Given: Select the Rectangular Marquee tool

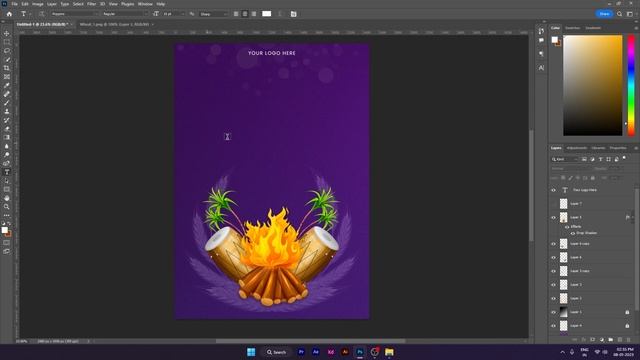Looking at the screenshot, I should pyautogui.click(x=7, y=42).
